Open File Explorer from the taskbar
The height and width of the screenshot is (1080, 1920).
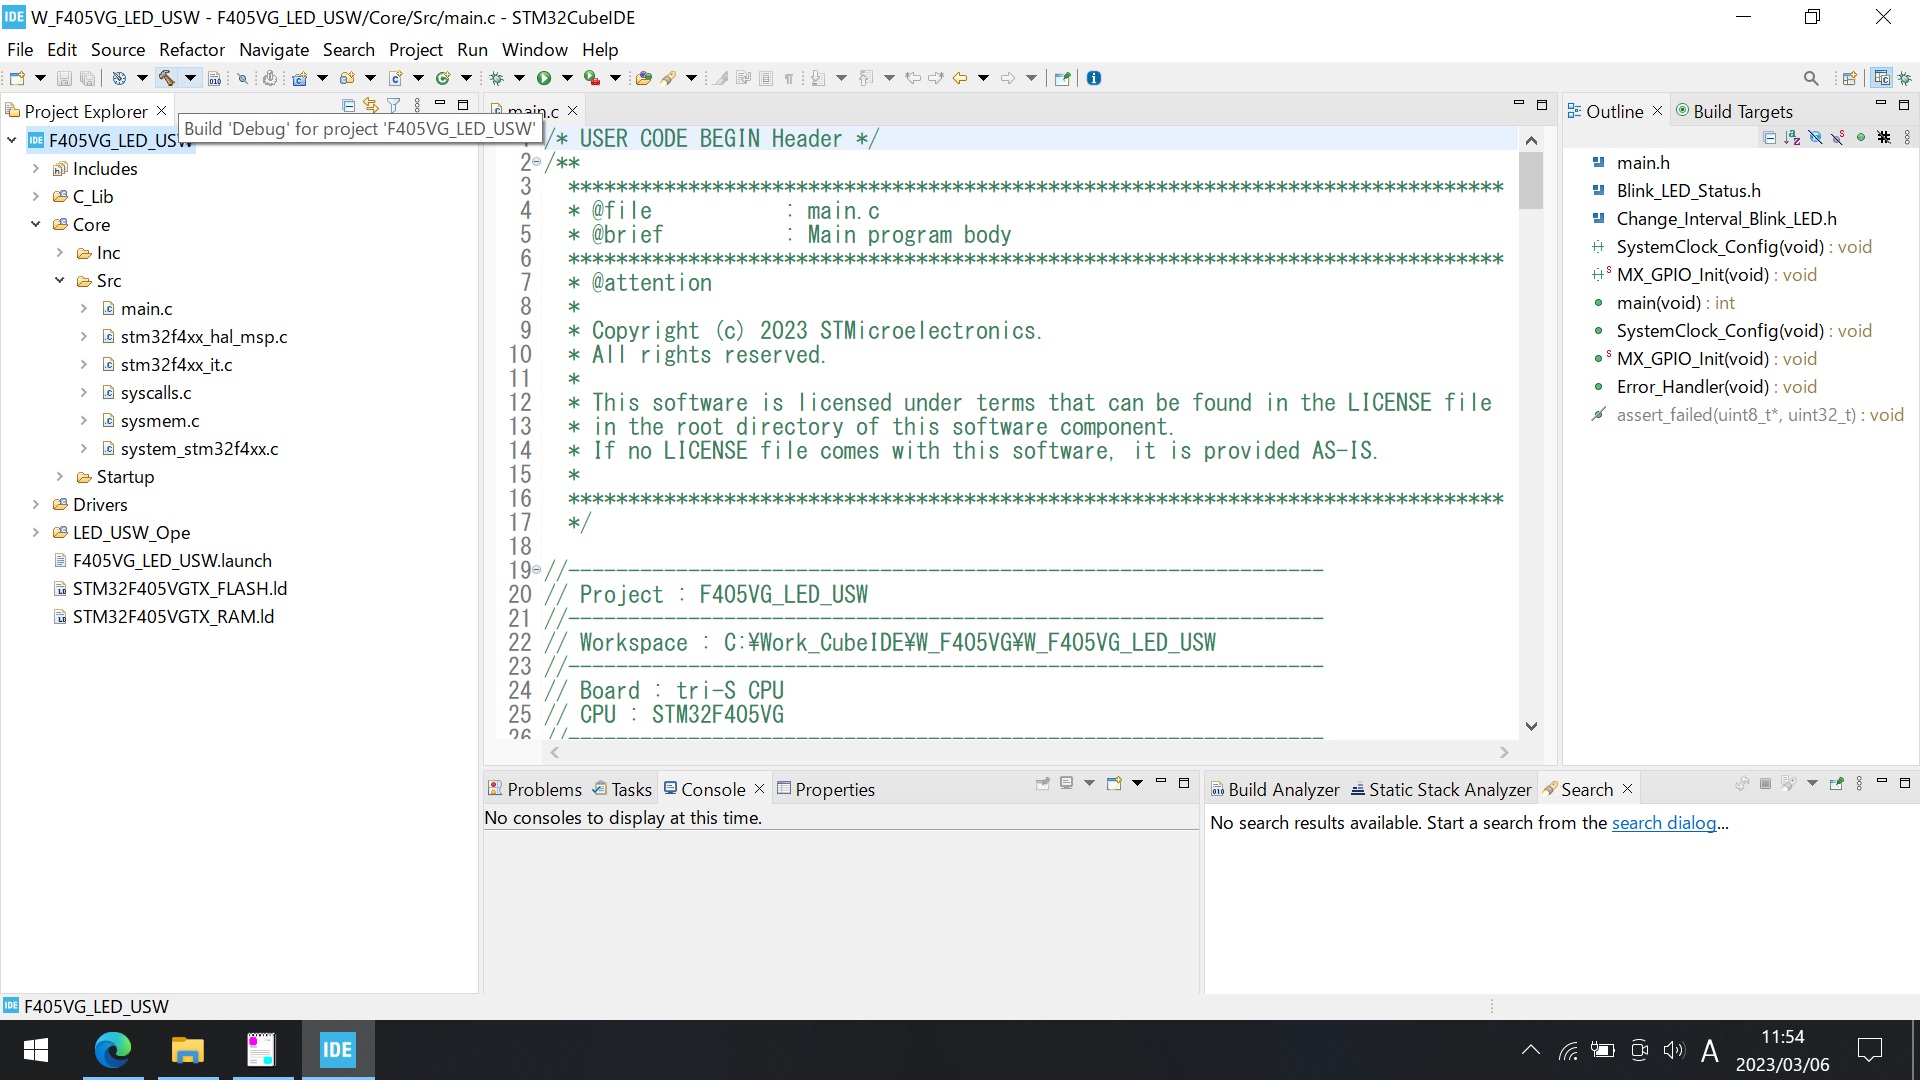pos(187,1050)
